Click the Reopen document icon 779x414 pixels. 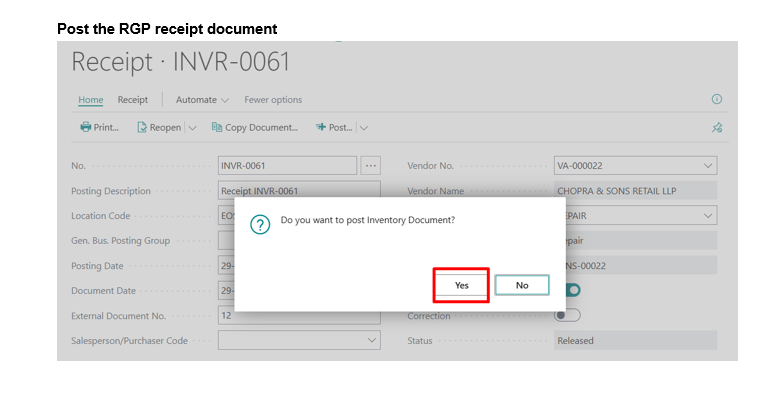pos(142,128)
